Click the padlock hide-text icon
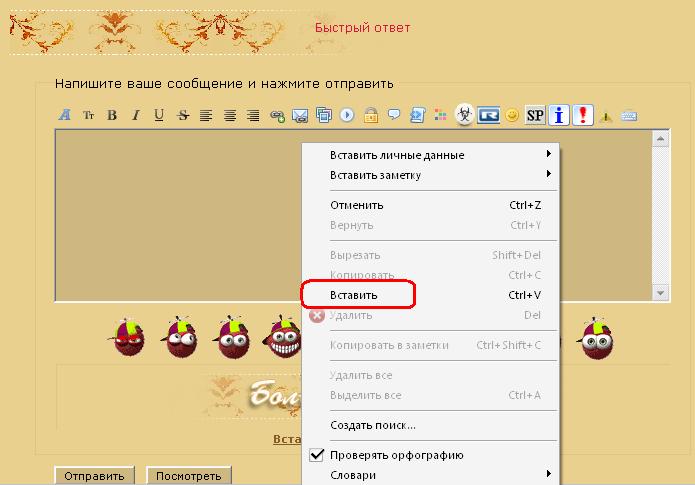Viewport: 695px width, 485px height. click(371, 115)
